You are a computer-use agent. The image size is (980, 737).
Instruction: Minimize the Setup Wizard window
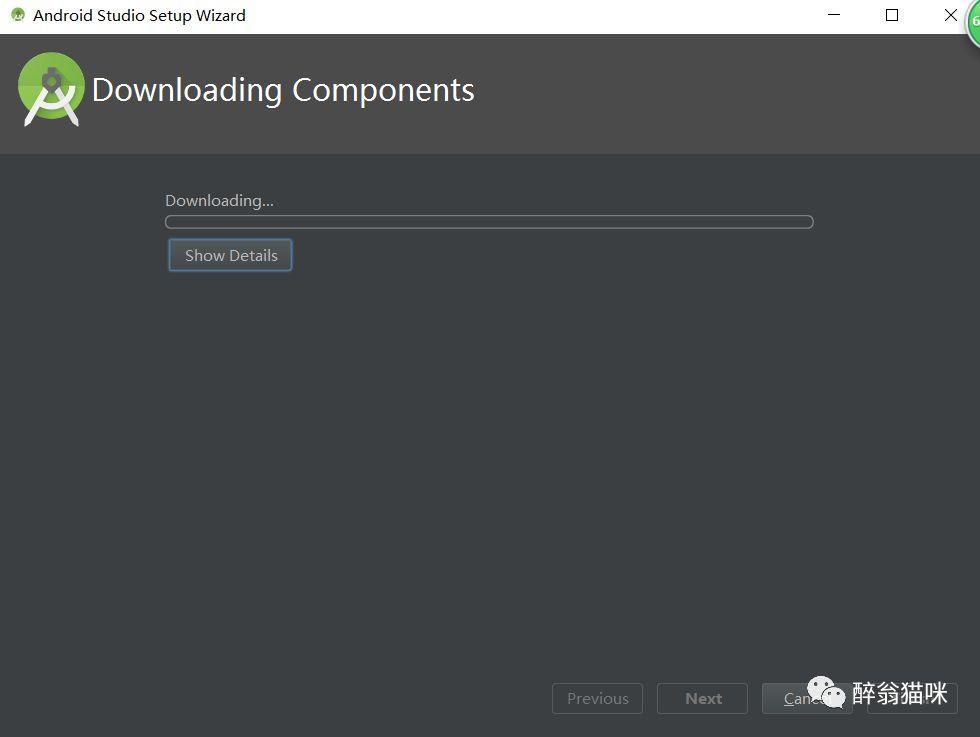pyautogui.click(x=834, y=15)
